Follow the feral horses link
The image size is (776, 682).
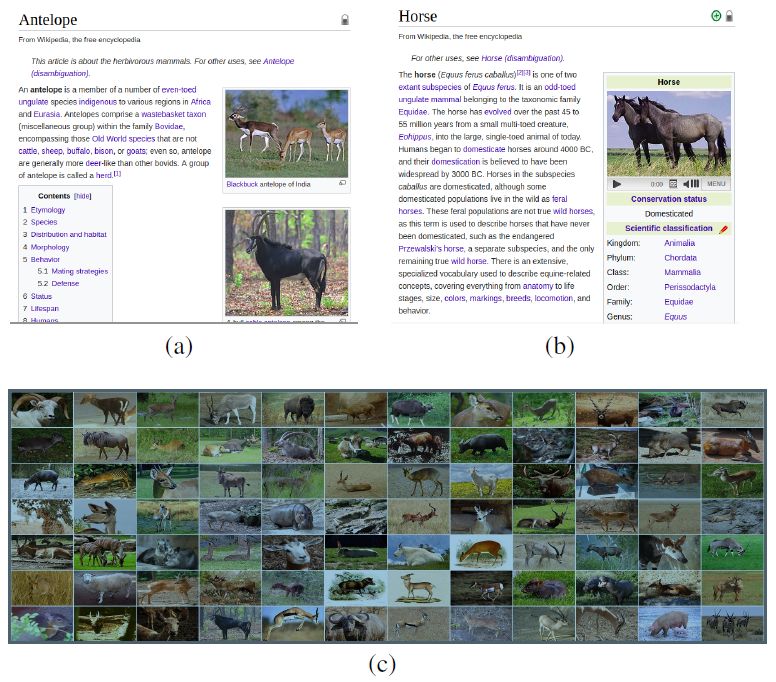point(483,205)
